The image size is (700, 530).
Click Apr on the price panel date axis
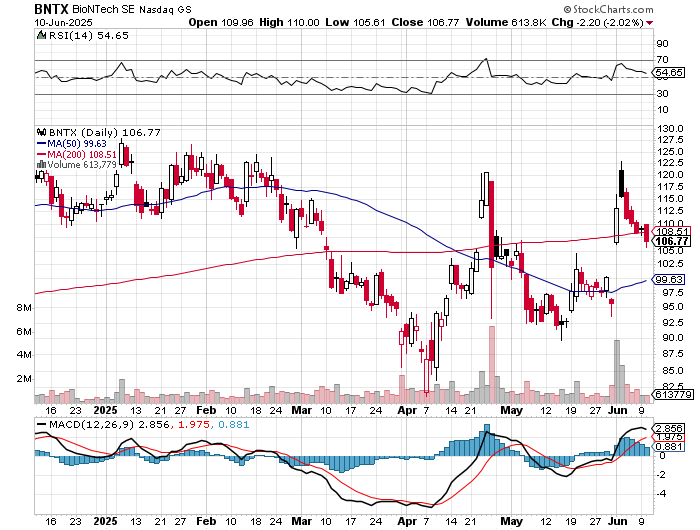coord(407,410)
